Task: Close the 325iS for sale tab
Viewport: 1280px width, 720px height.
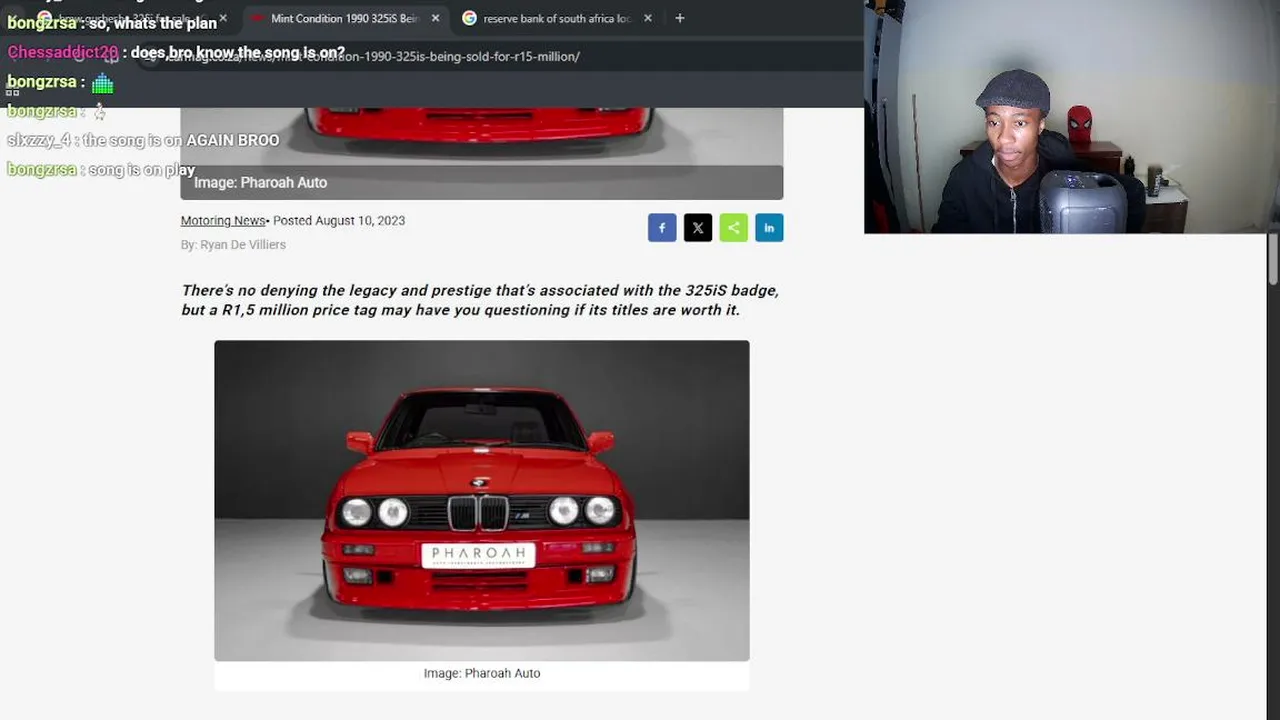Action: [223, 18]
